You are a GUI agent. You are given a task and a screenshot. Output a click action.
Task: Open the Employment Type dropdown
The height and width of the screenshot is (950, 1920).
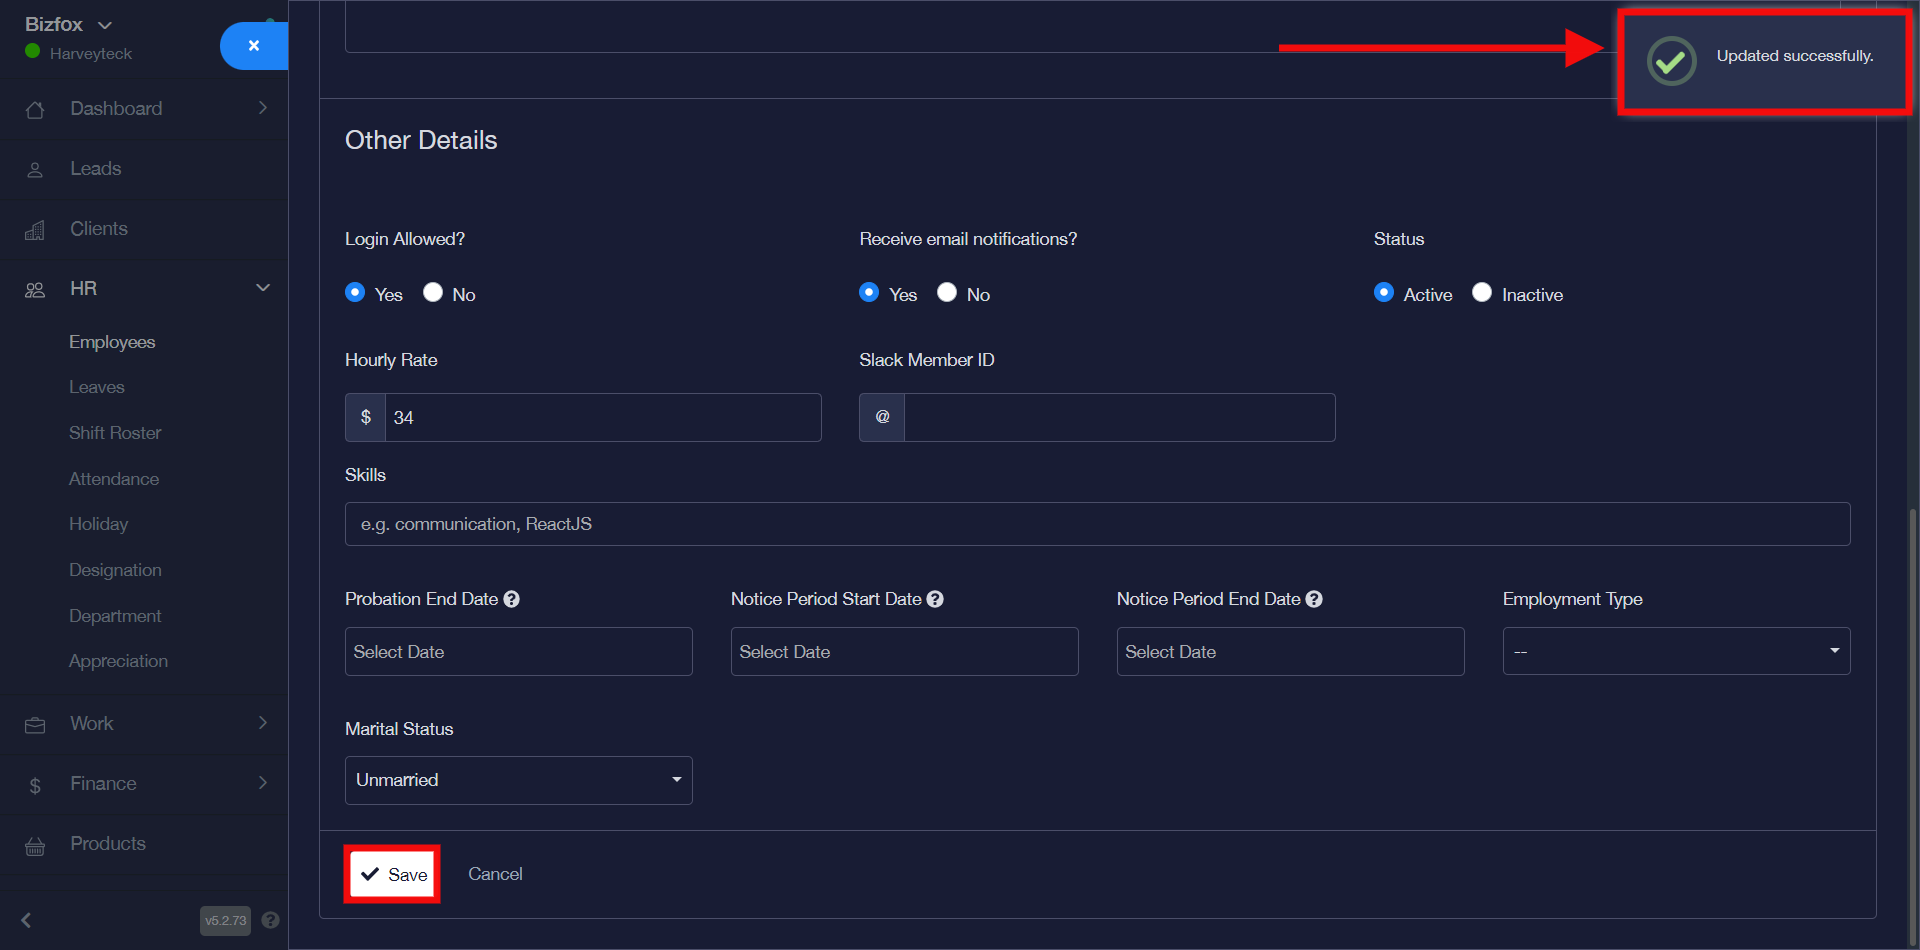pyautogui.click(x=1676, y=651)
